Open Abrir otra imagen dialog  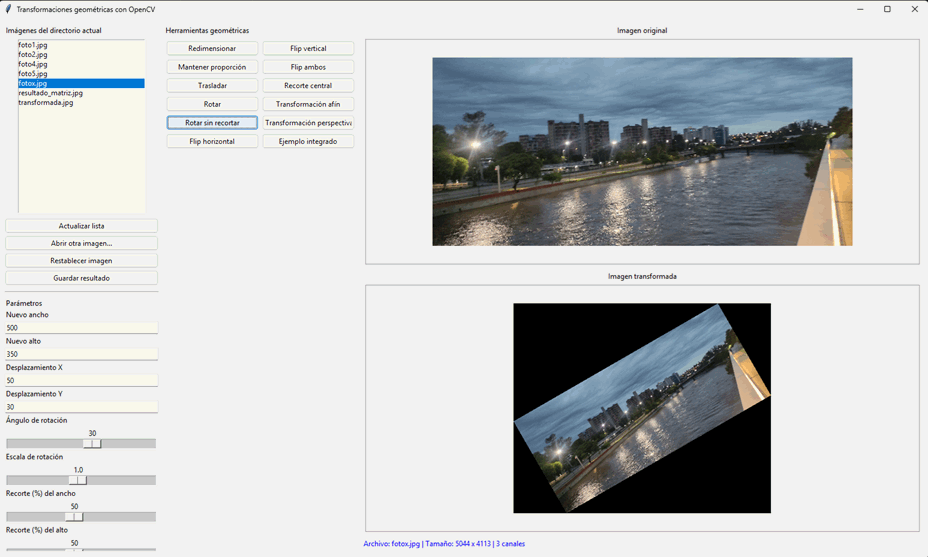pos(82,243)
